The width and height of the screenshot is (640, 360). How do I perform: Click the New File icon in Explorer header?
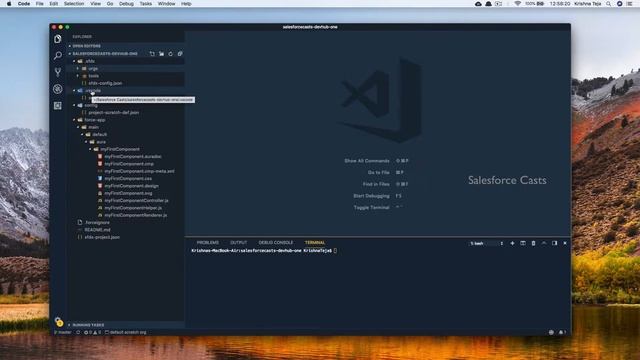point(152,53)
